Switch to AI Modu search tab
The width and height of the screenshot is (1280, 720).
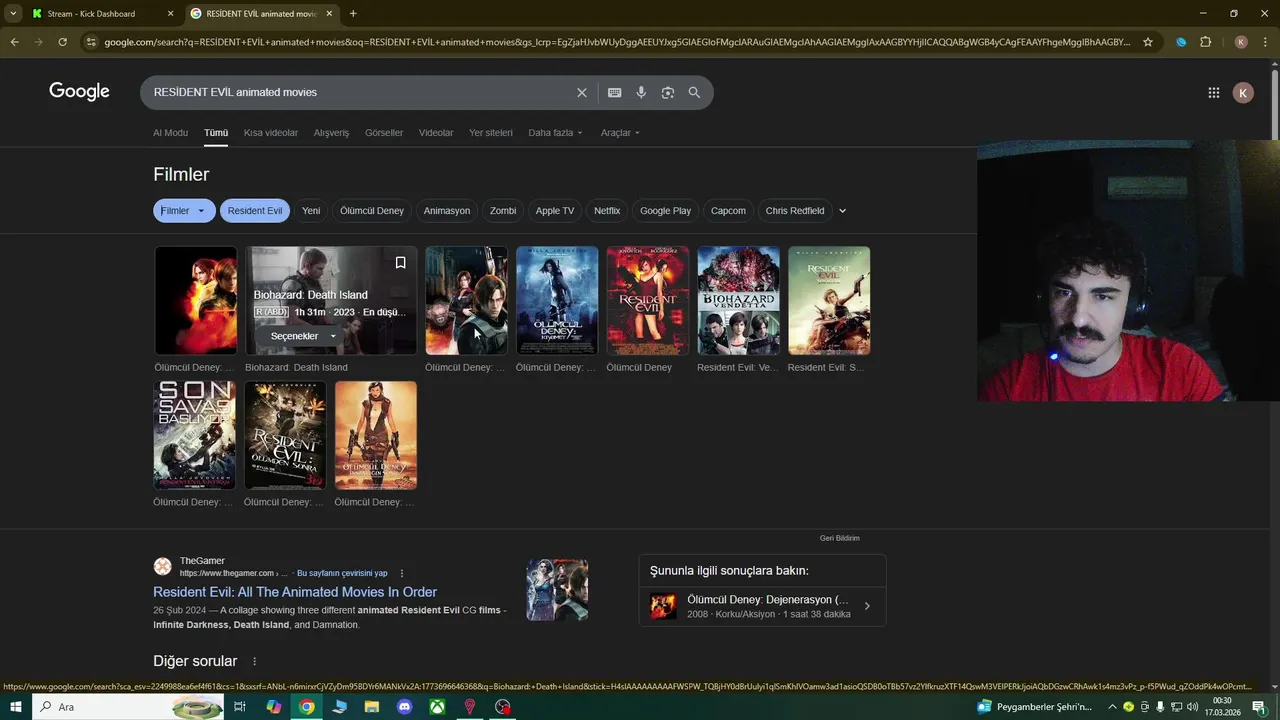170,133
